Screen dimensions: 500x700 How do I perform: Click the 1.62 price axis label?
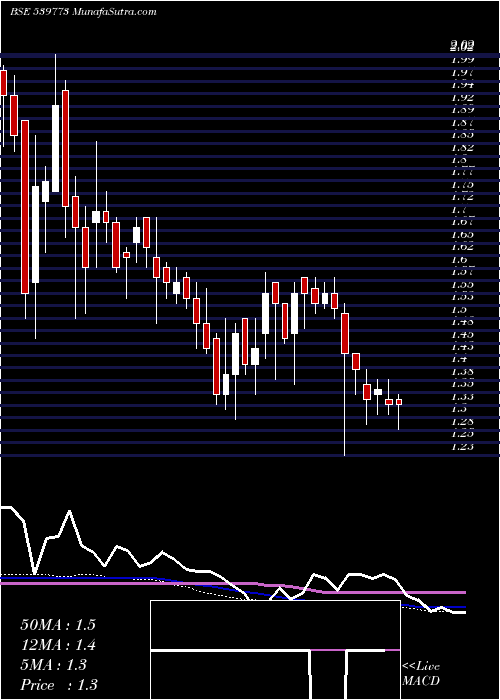pyautogui.click(x=462, y=246)
